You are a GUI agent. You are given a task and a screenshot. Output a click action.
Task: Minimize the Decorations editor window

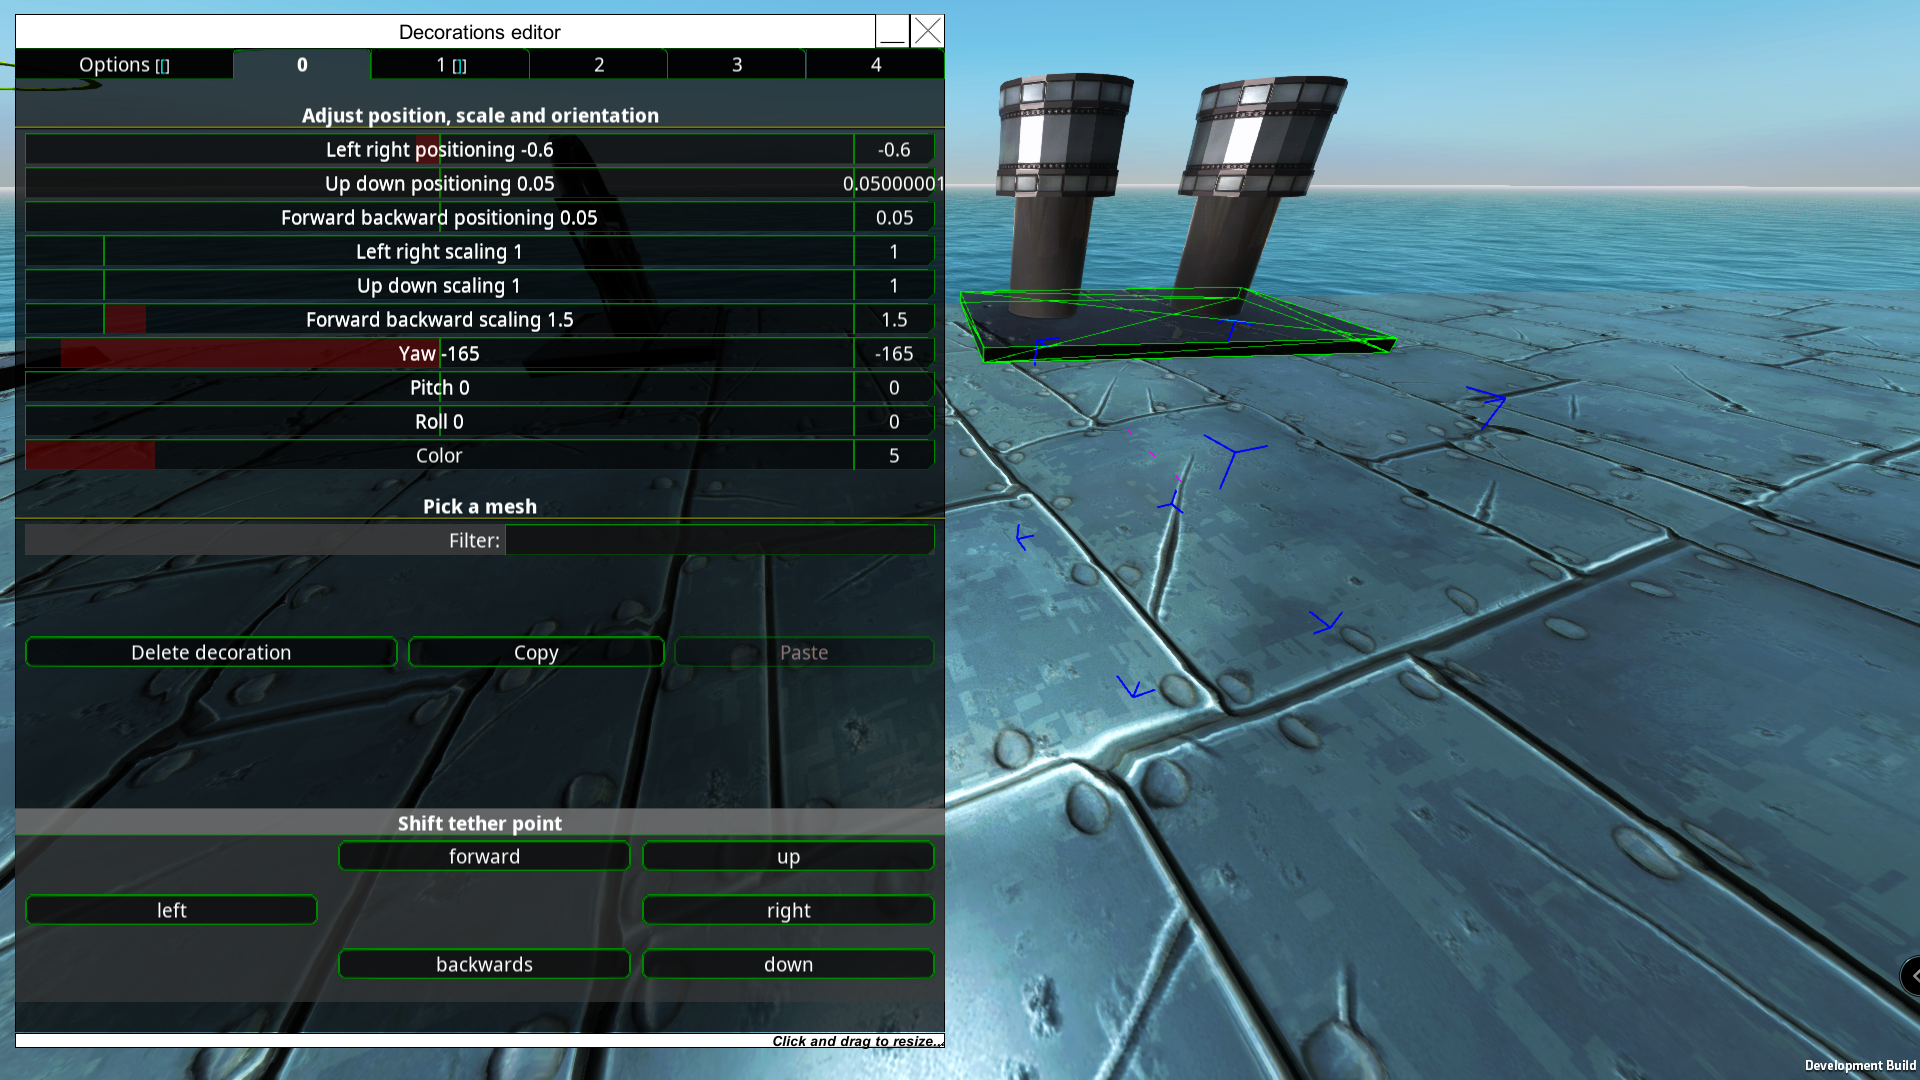[892, 32]
